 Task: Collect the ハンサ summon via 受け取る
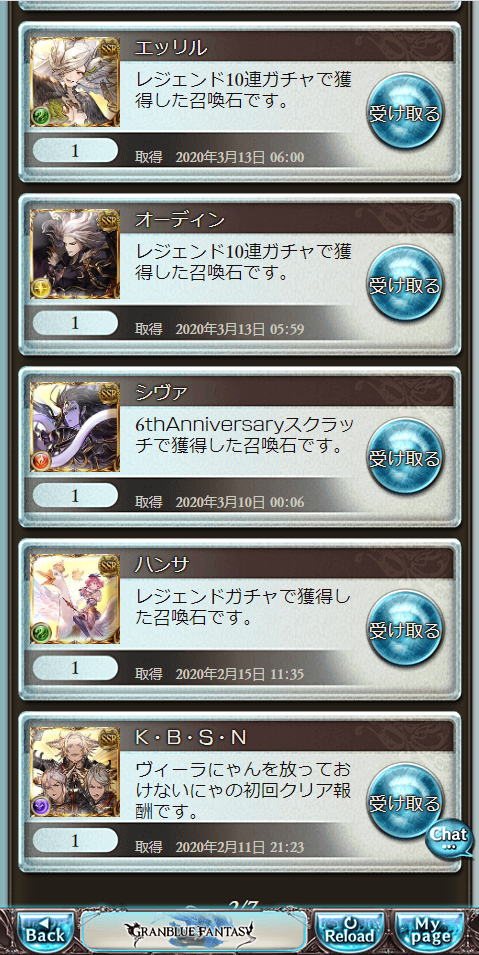pyautogui.click(x=405, y=629)
